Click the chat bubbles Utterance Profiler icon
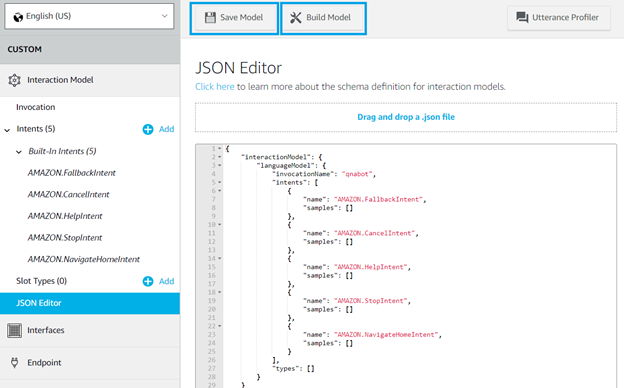The height and width of the screenshot is (388, 624). (522, 18)
